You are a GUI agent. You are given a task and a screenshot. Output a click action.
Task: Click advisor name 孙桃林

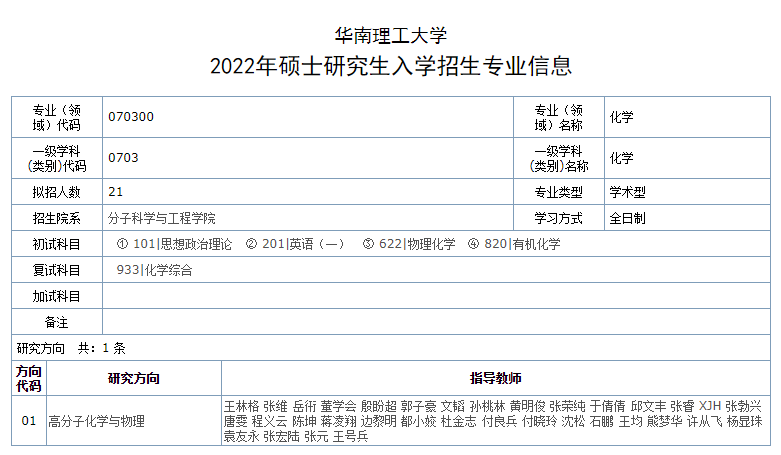(487, 406)
